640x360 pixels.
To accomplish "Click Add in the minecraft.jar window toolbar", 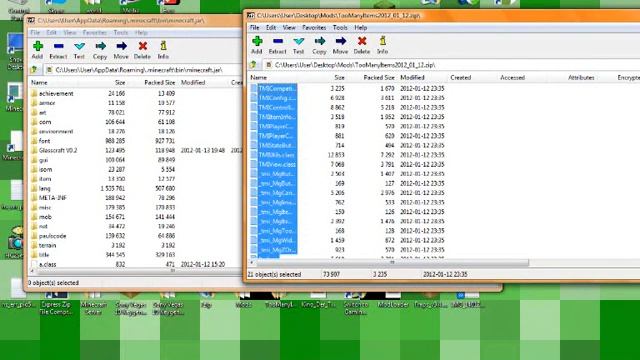I will 38,50.
